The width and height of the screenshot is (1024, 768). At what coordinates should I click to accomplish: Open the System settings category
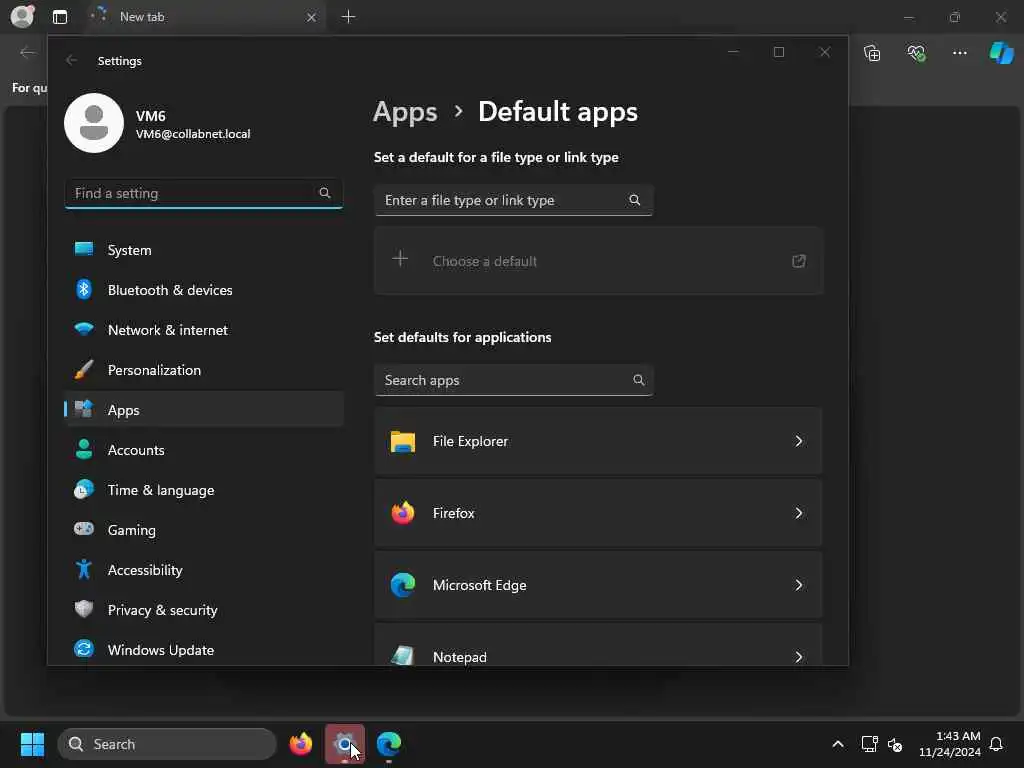coord(204,250)
